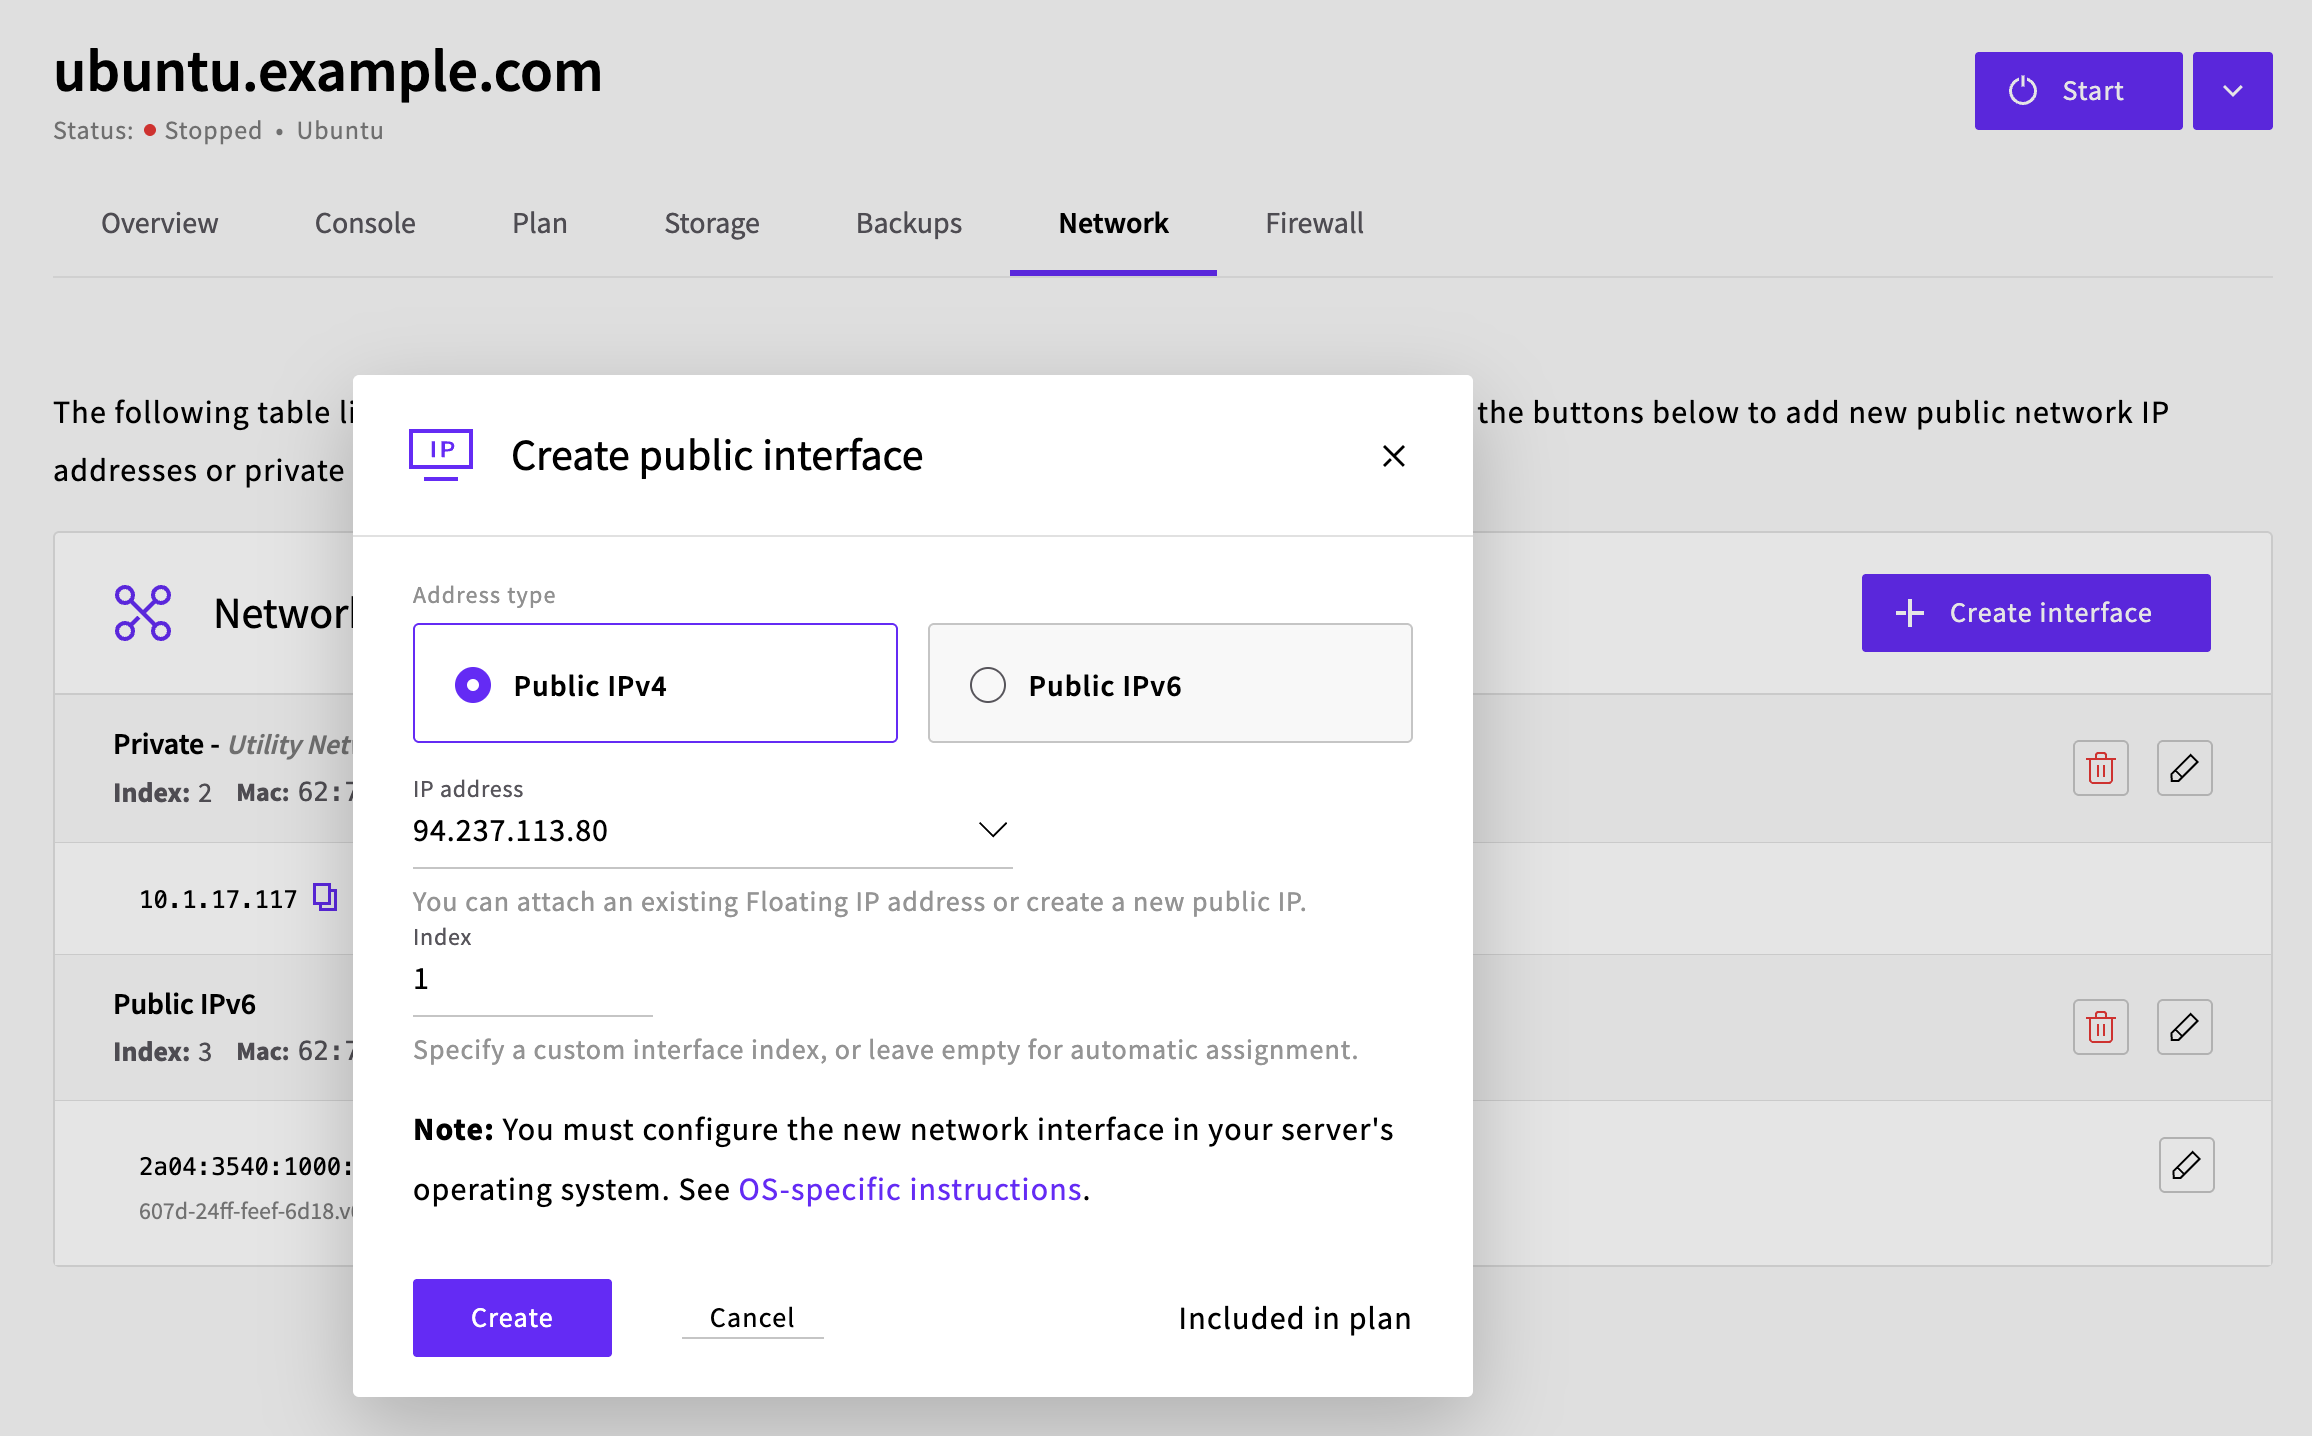Select the Network tab
This screenshot has height=1436, width=2312.
click(1113, 223)
